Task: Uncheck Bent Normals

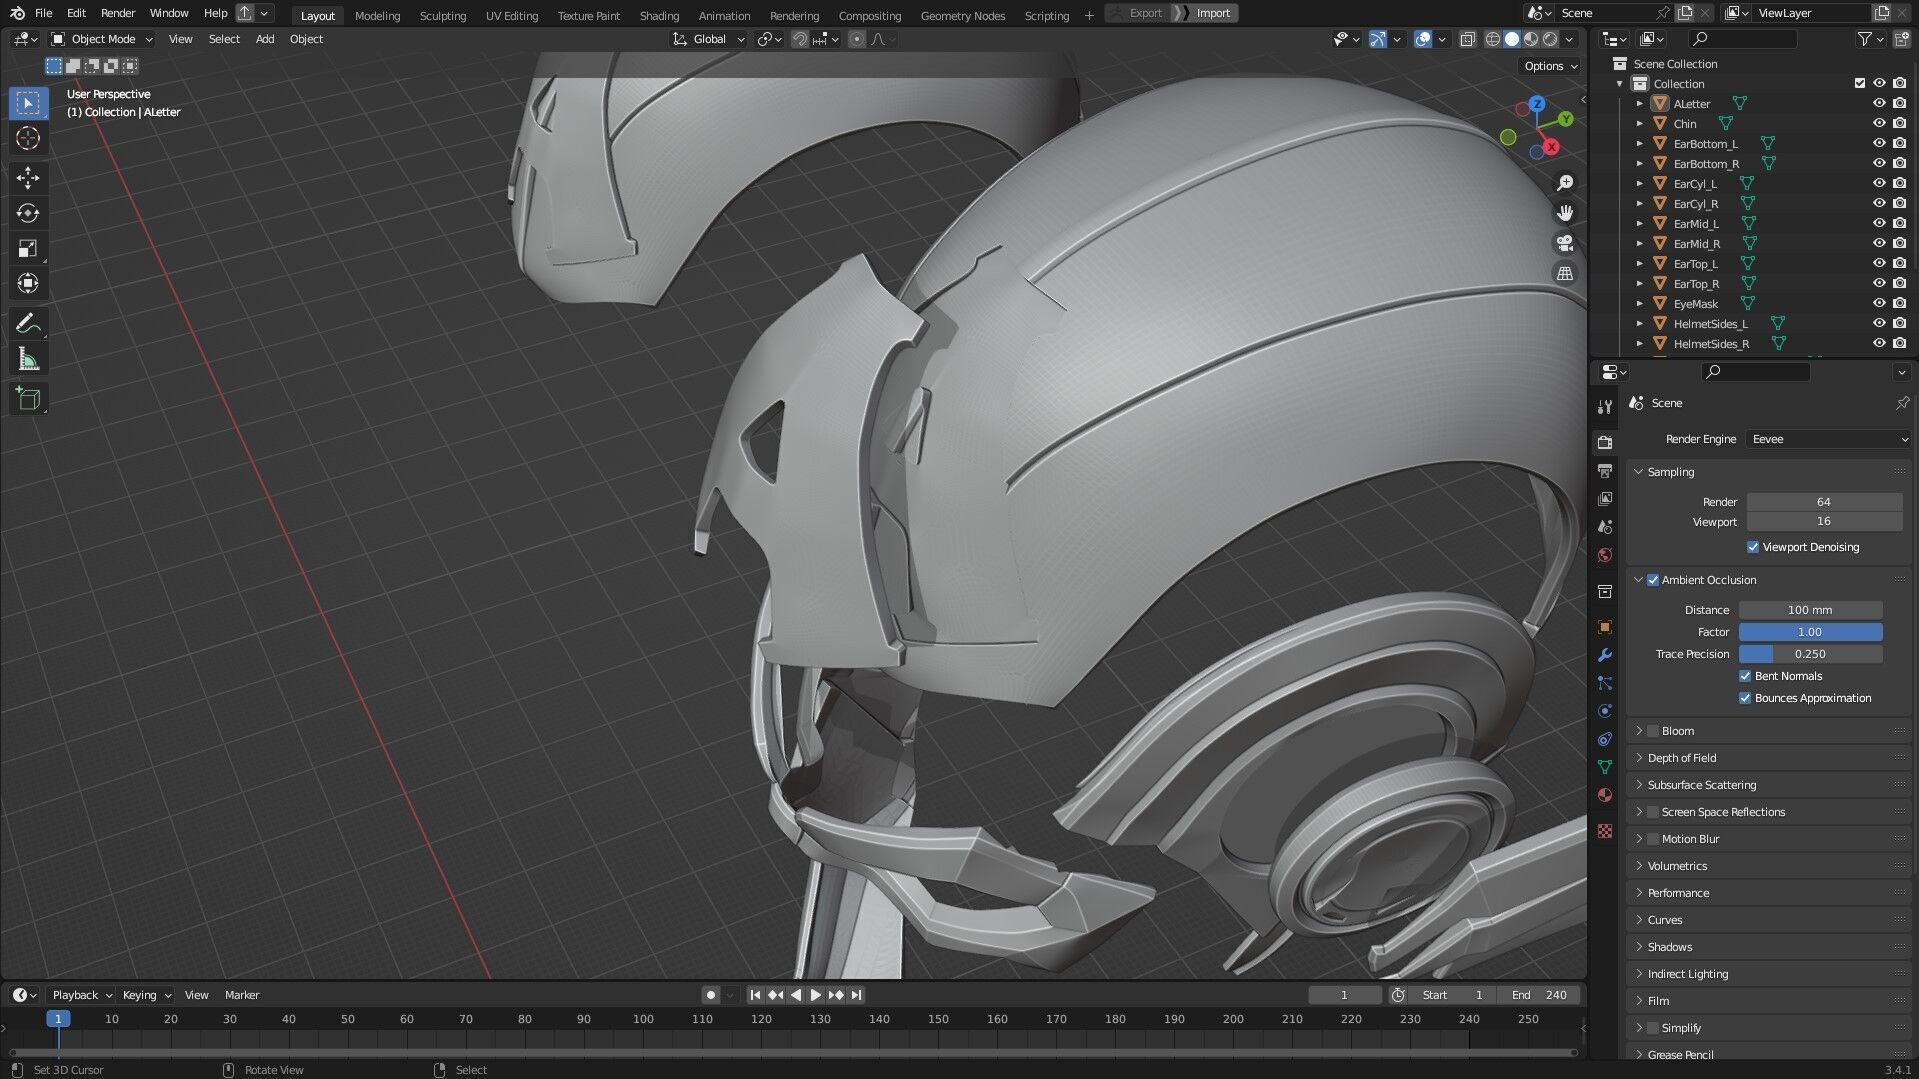Action: click(x=1745, y=676)
